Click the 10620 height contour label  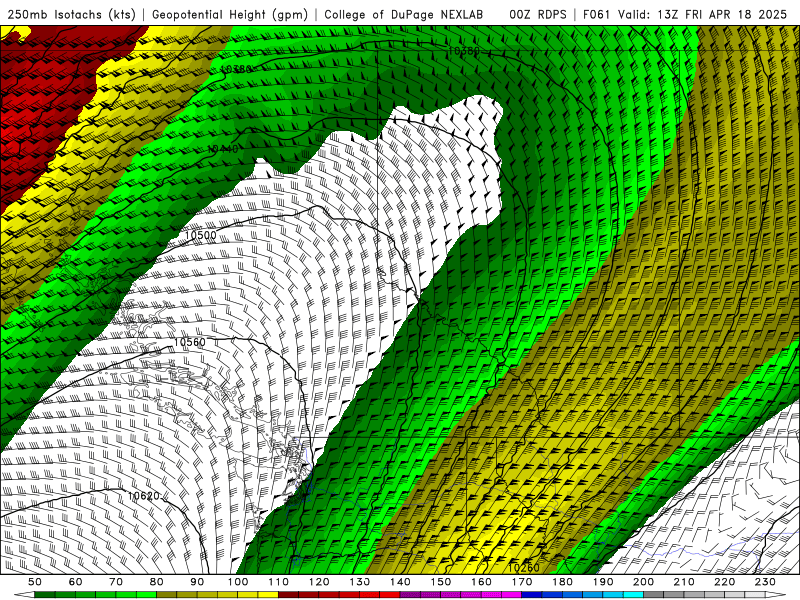tap(143, 495)
